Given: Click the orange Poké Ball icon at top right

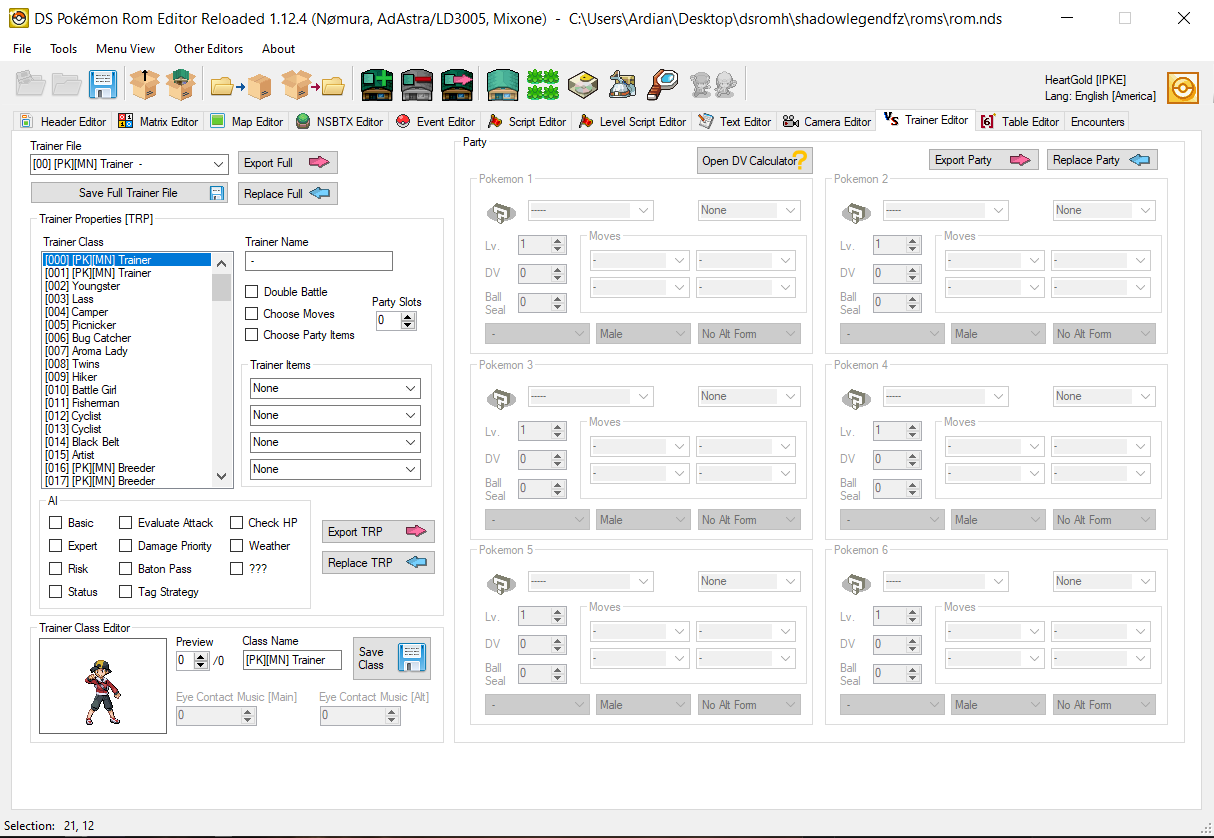Looking at the screenshot, I should [x=1183, y=87].
